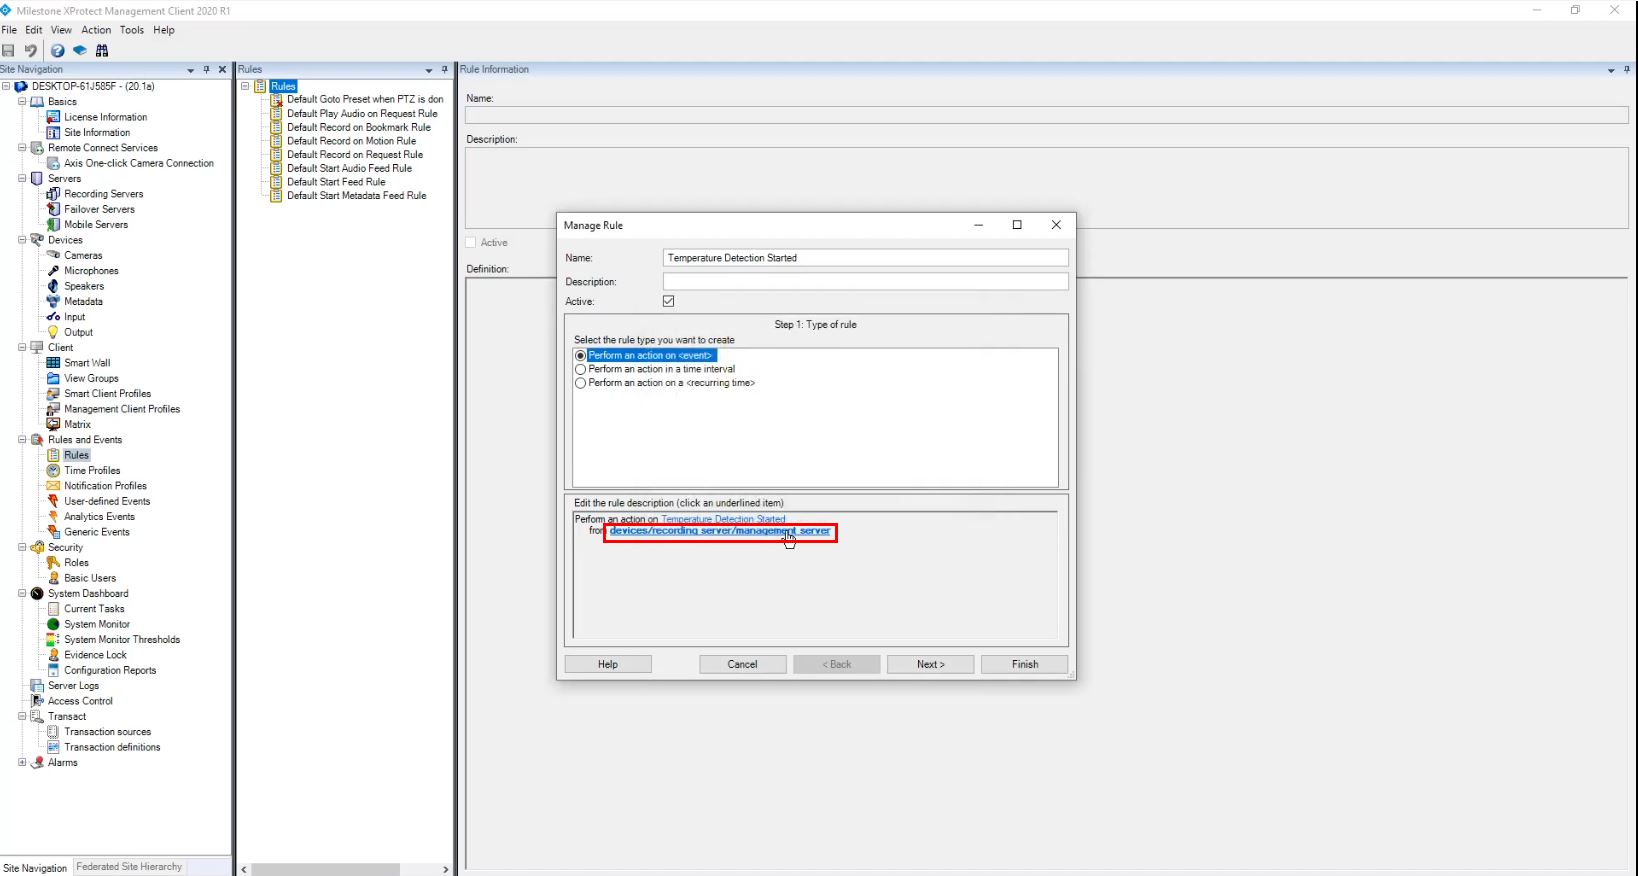
Task: Collapse the Rules root node in Rules pane
Action: point(245,86)
